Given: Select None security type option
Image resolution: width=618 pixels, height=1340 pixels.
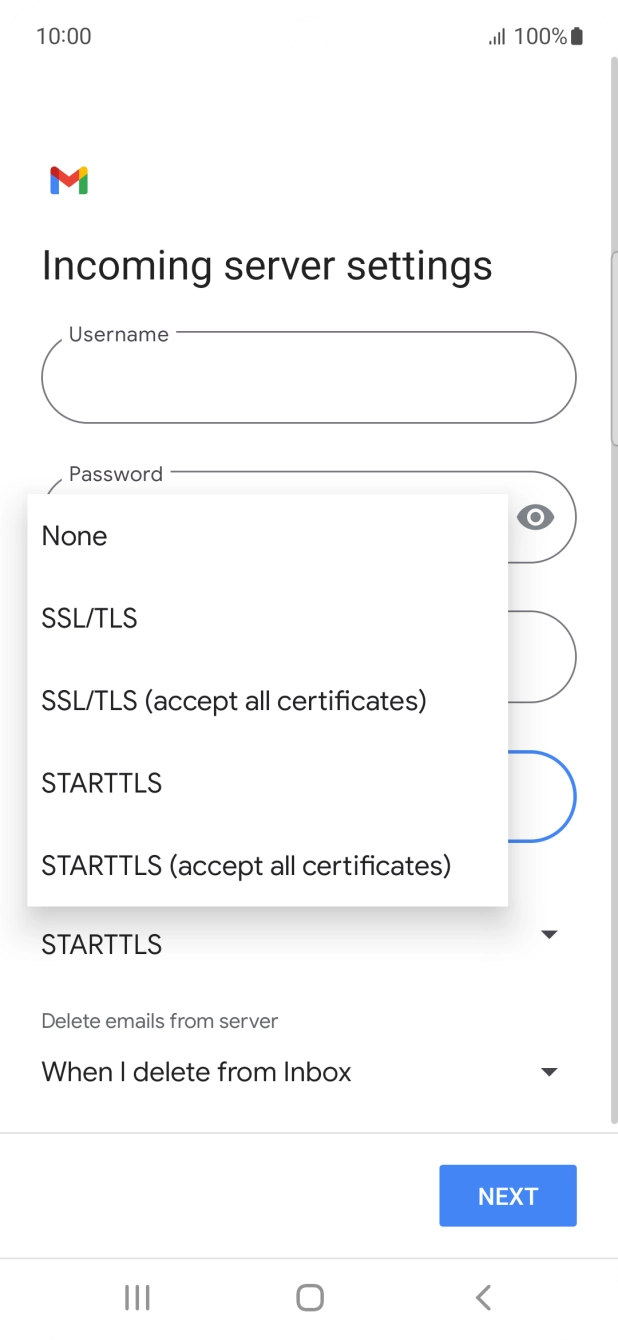Looking at the screenshot, I should 75,536.
